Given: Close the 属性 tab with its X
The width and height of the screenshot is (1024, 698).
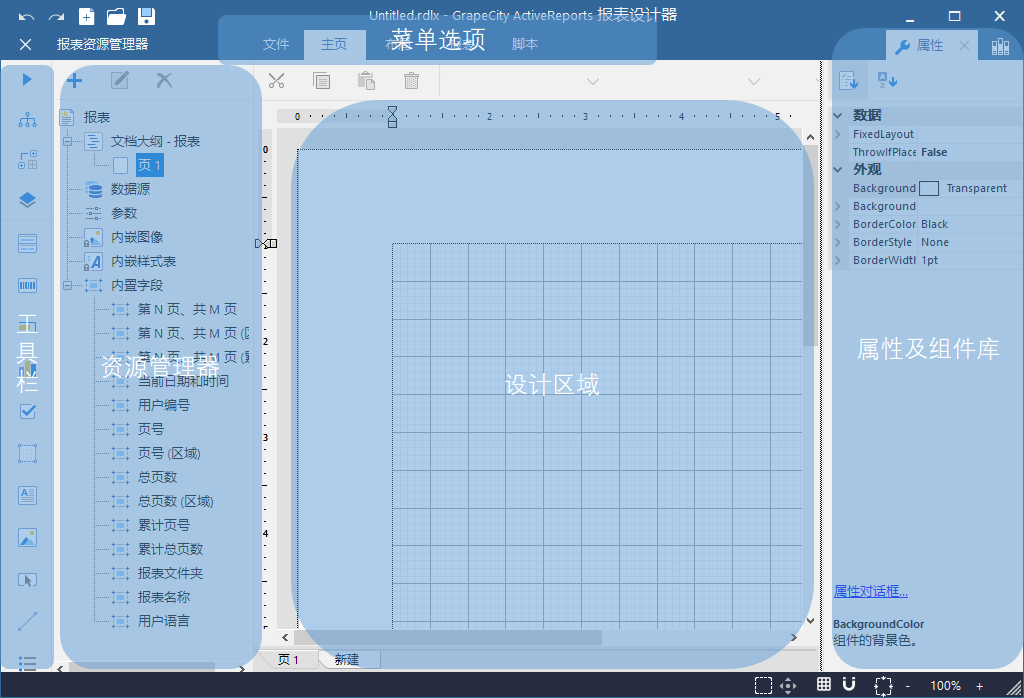Looking at the screenshot, I should click(x=964, y=46).
